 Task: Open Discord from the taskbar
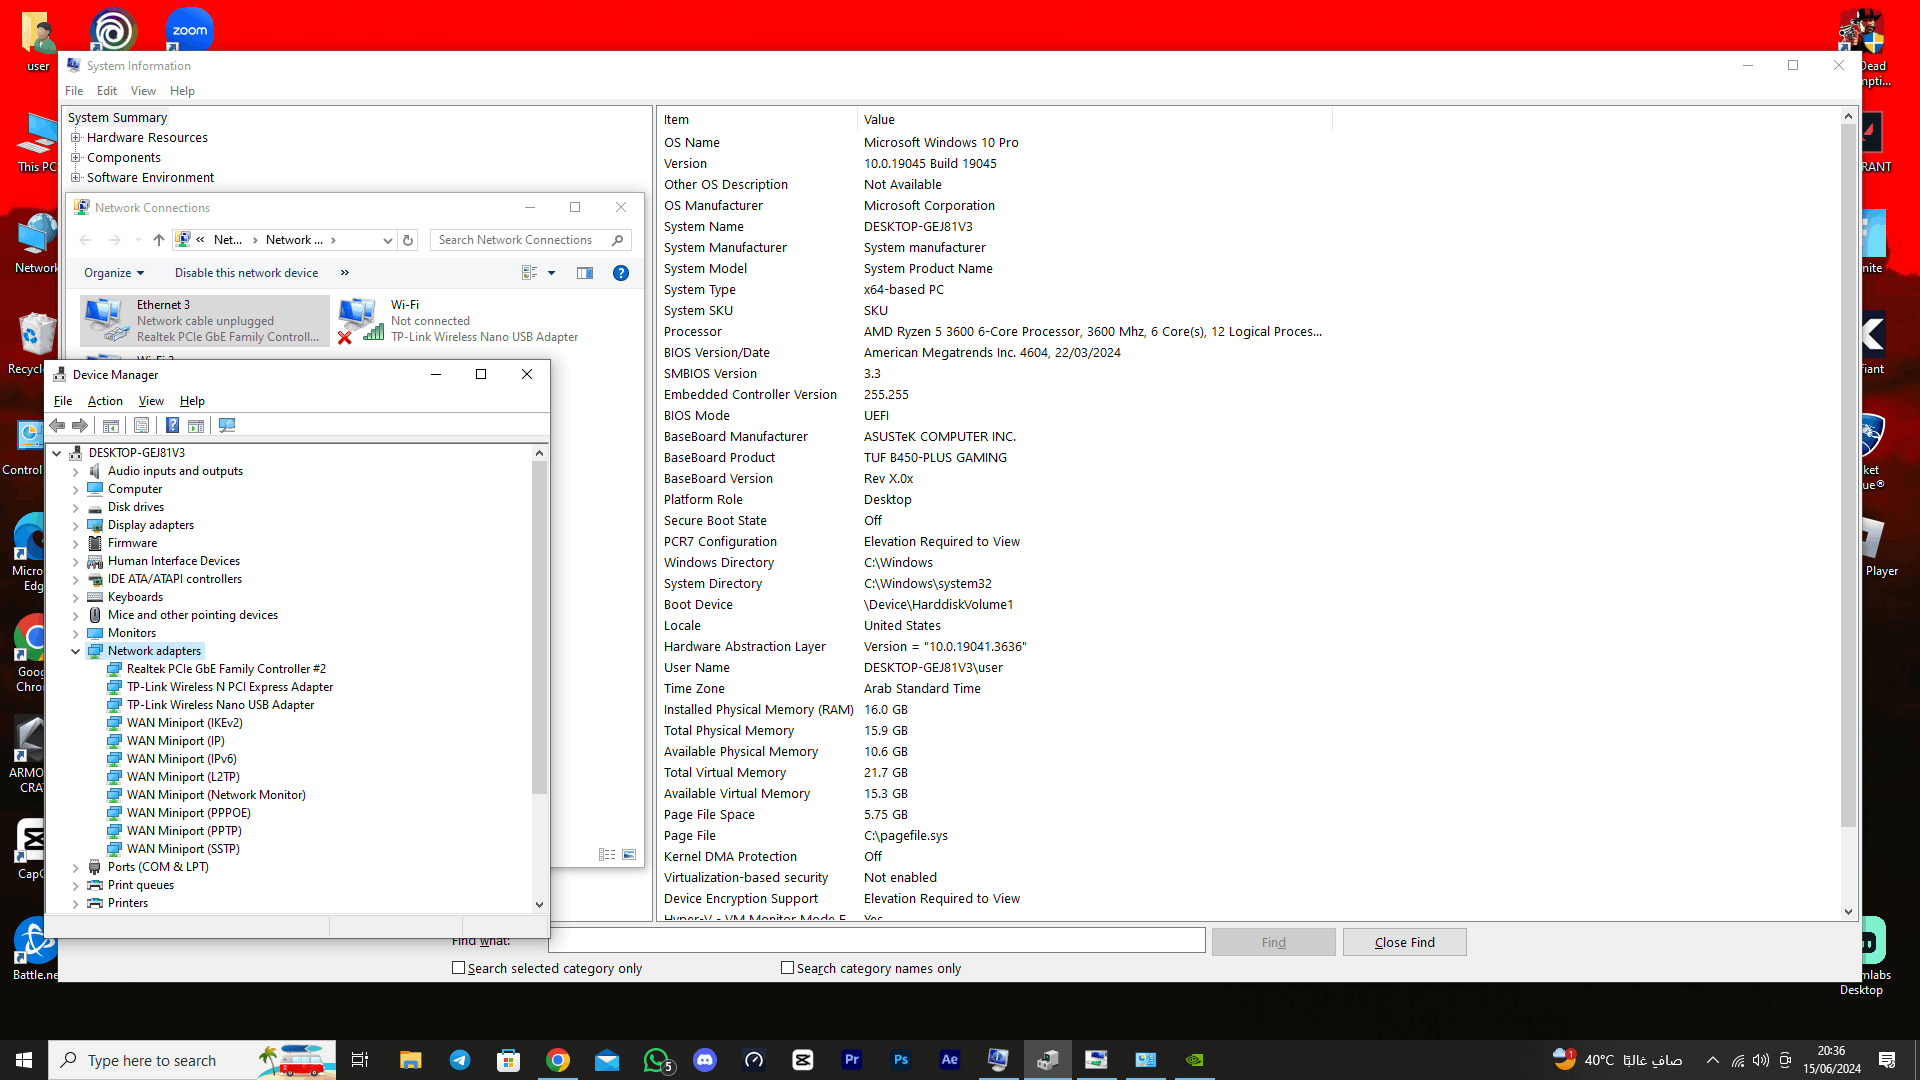(x=705, y=1060)
